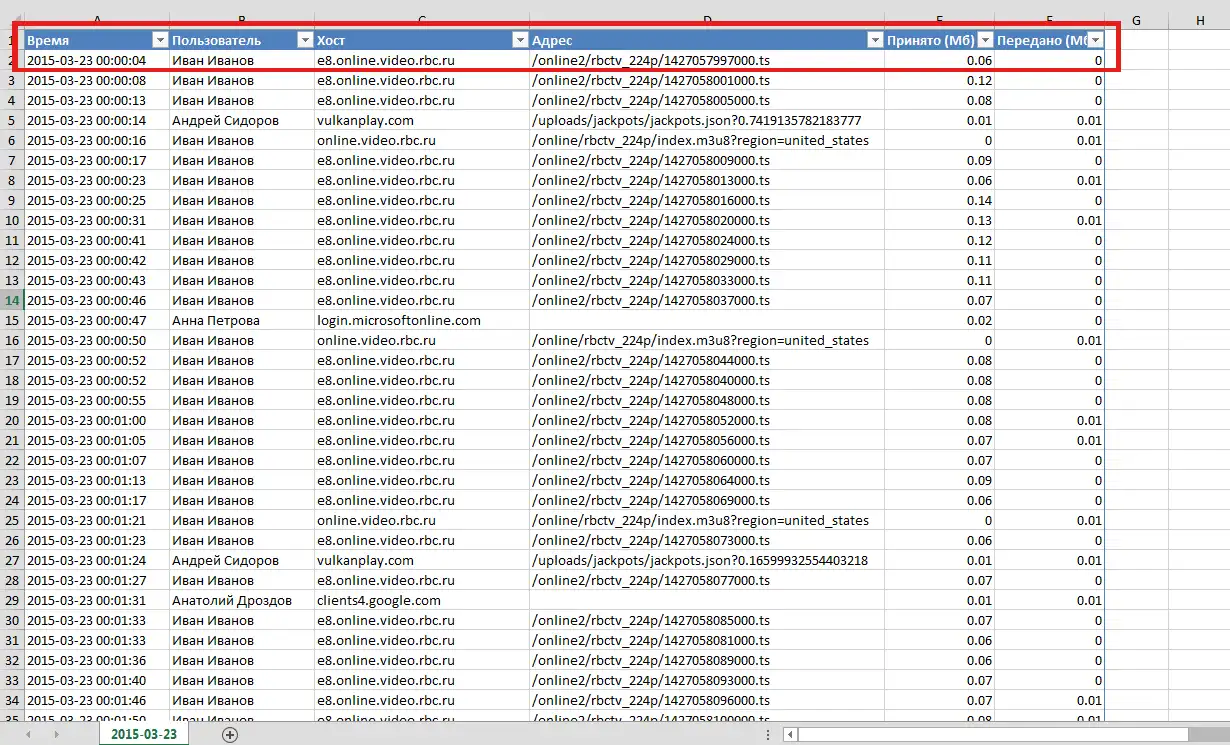The image size is (1230, 745).
Task: Select column G header
Action: [x=1137, y=20]
